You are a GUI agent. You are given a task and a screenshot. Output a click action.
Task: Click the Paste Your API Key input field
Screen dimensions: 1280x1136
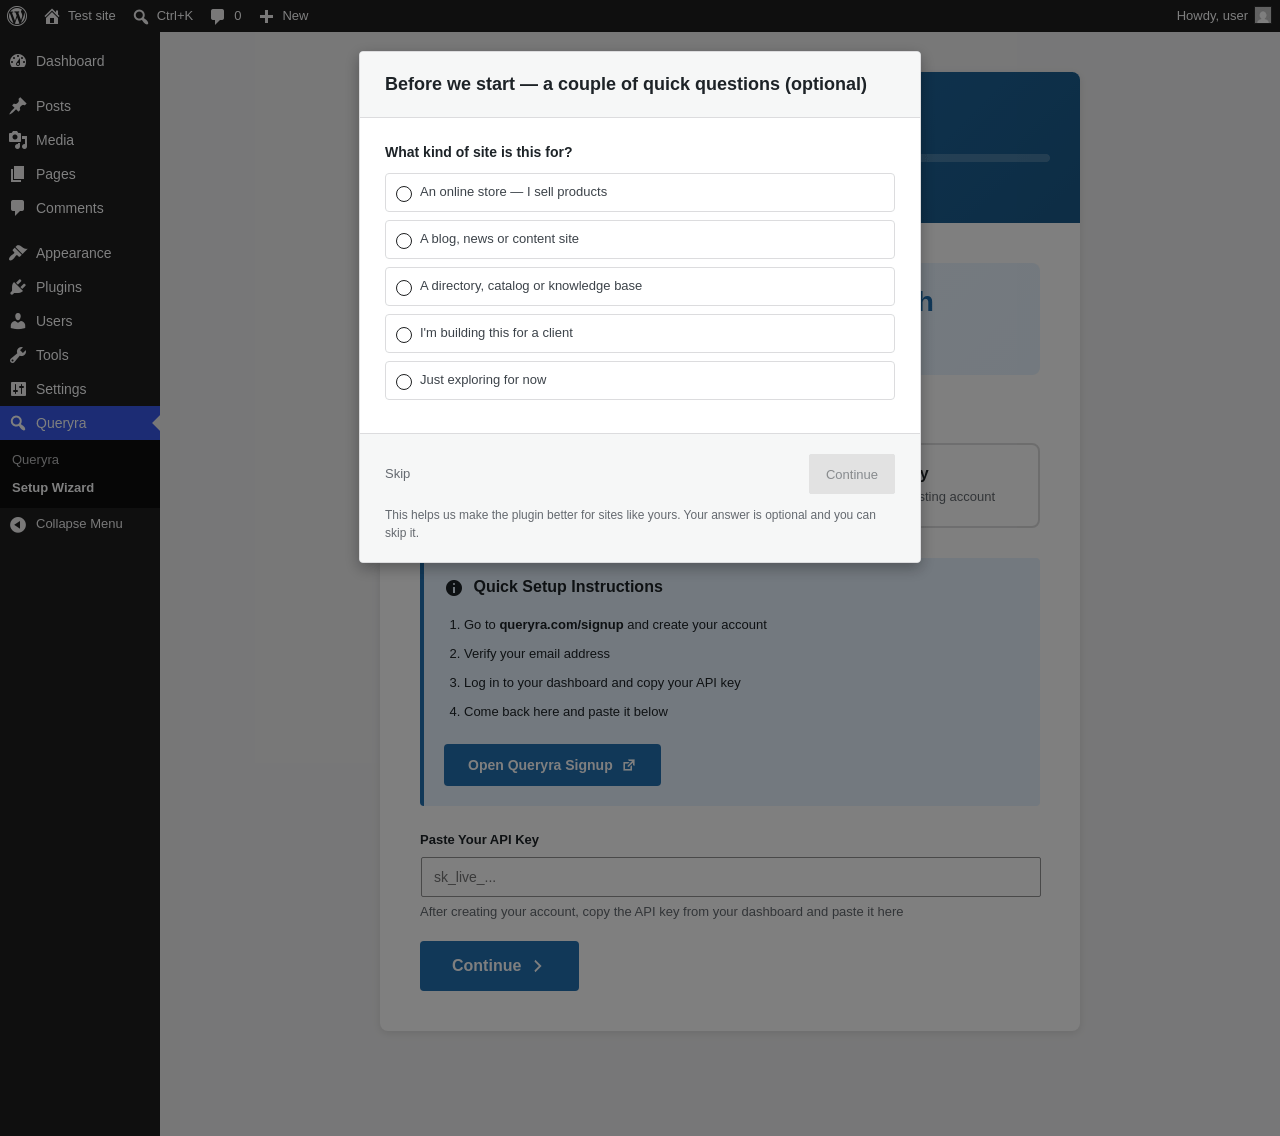(x=731, y=877)
